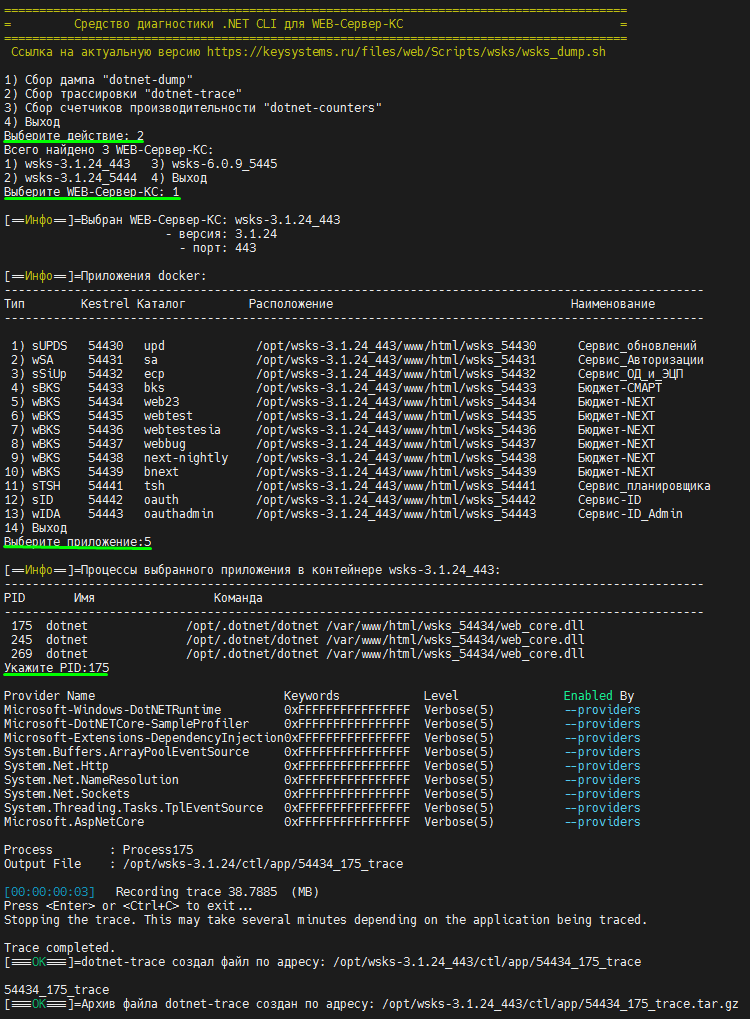Click provider Microsoft-DotNETCore-SampleProfiler

coord(126,724)
